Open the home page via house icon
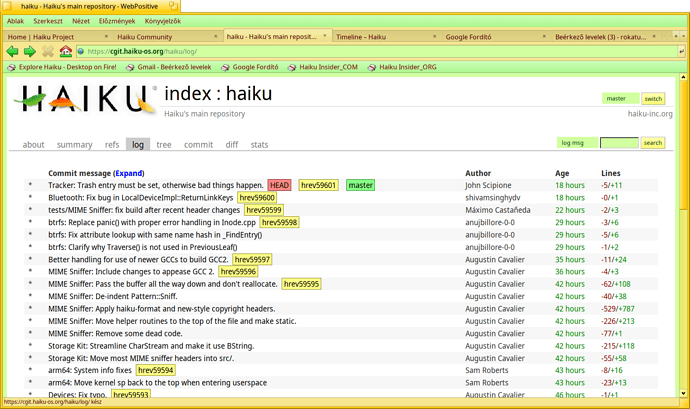690x409 pixels. 66,52
